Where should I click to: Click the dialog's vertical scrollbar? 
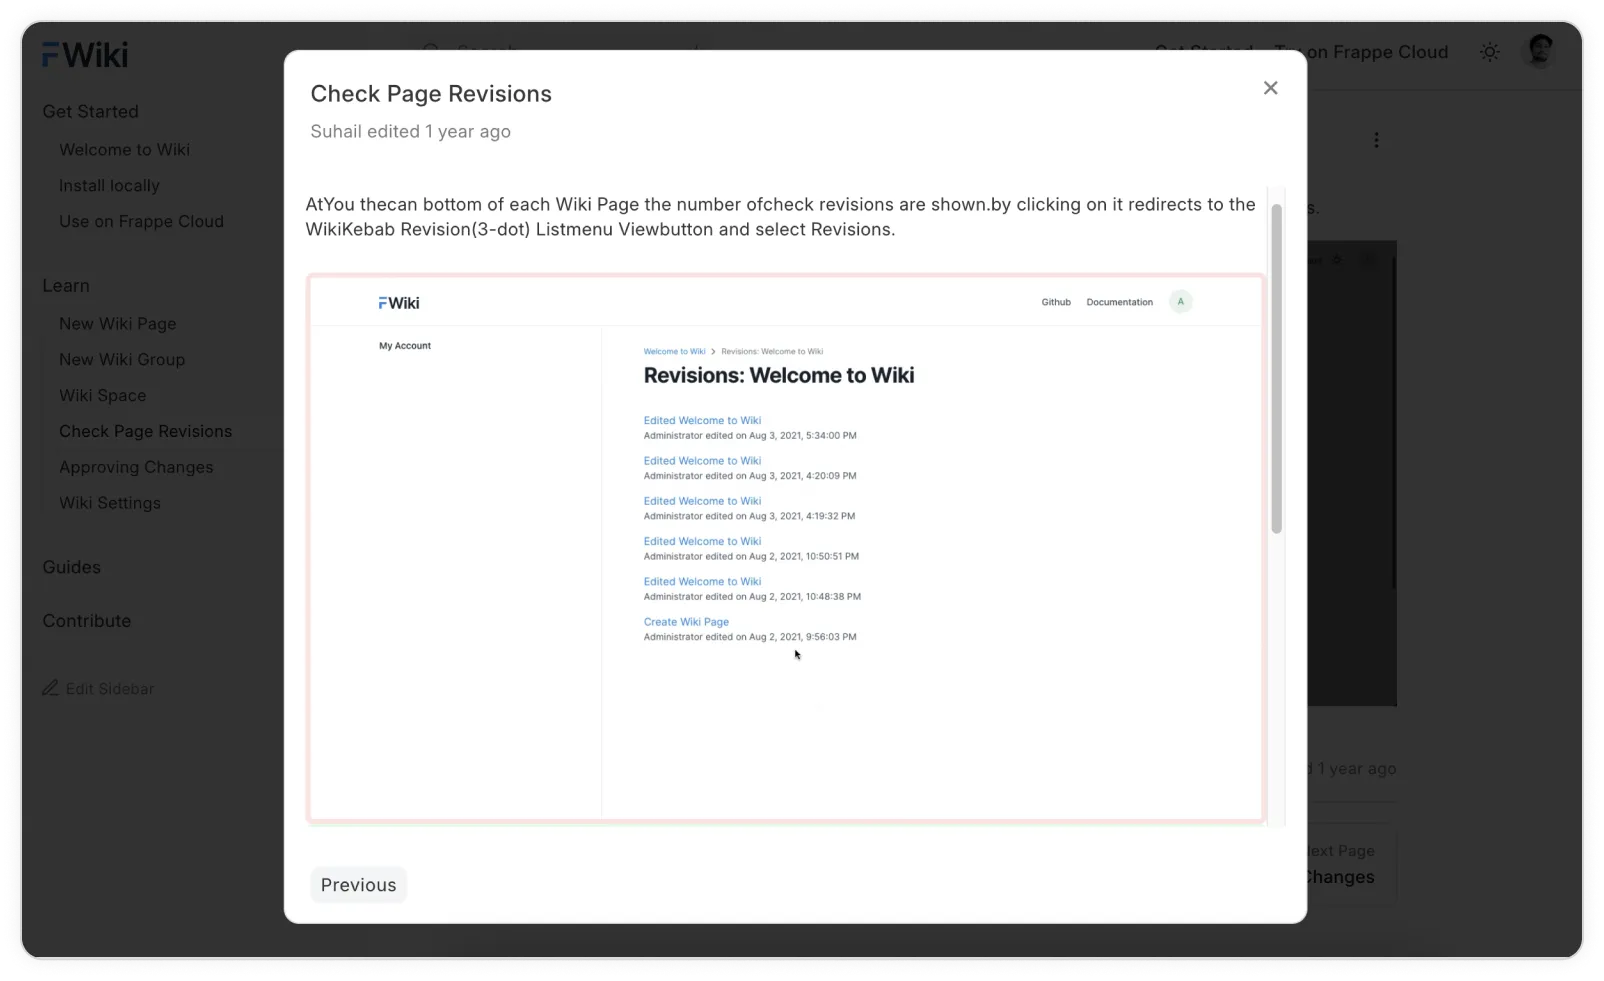(x=1276, y=368)
